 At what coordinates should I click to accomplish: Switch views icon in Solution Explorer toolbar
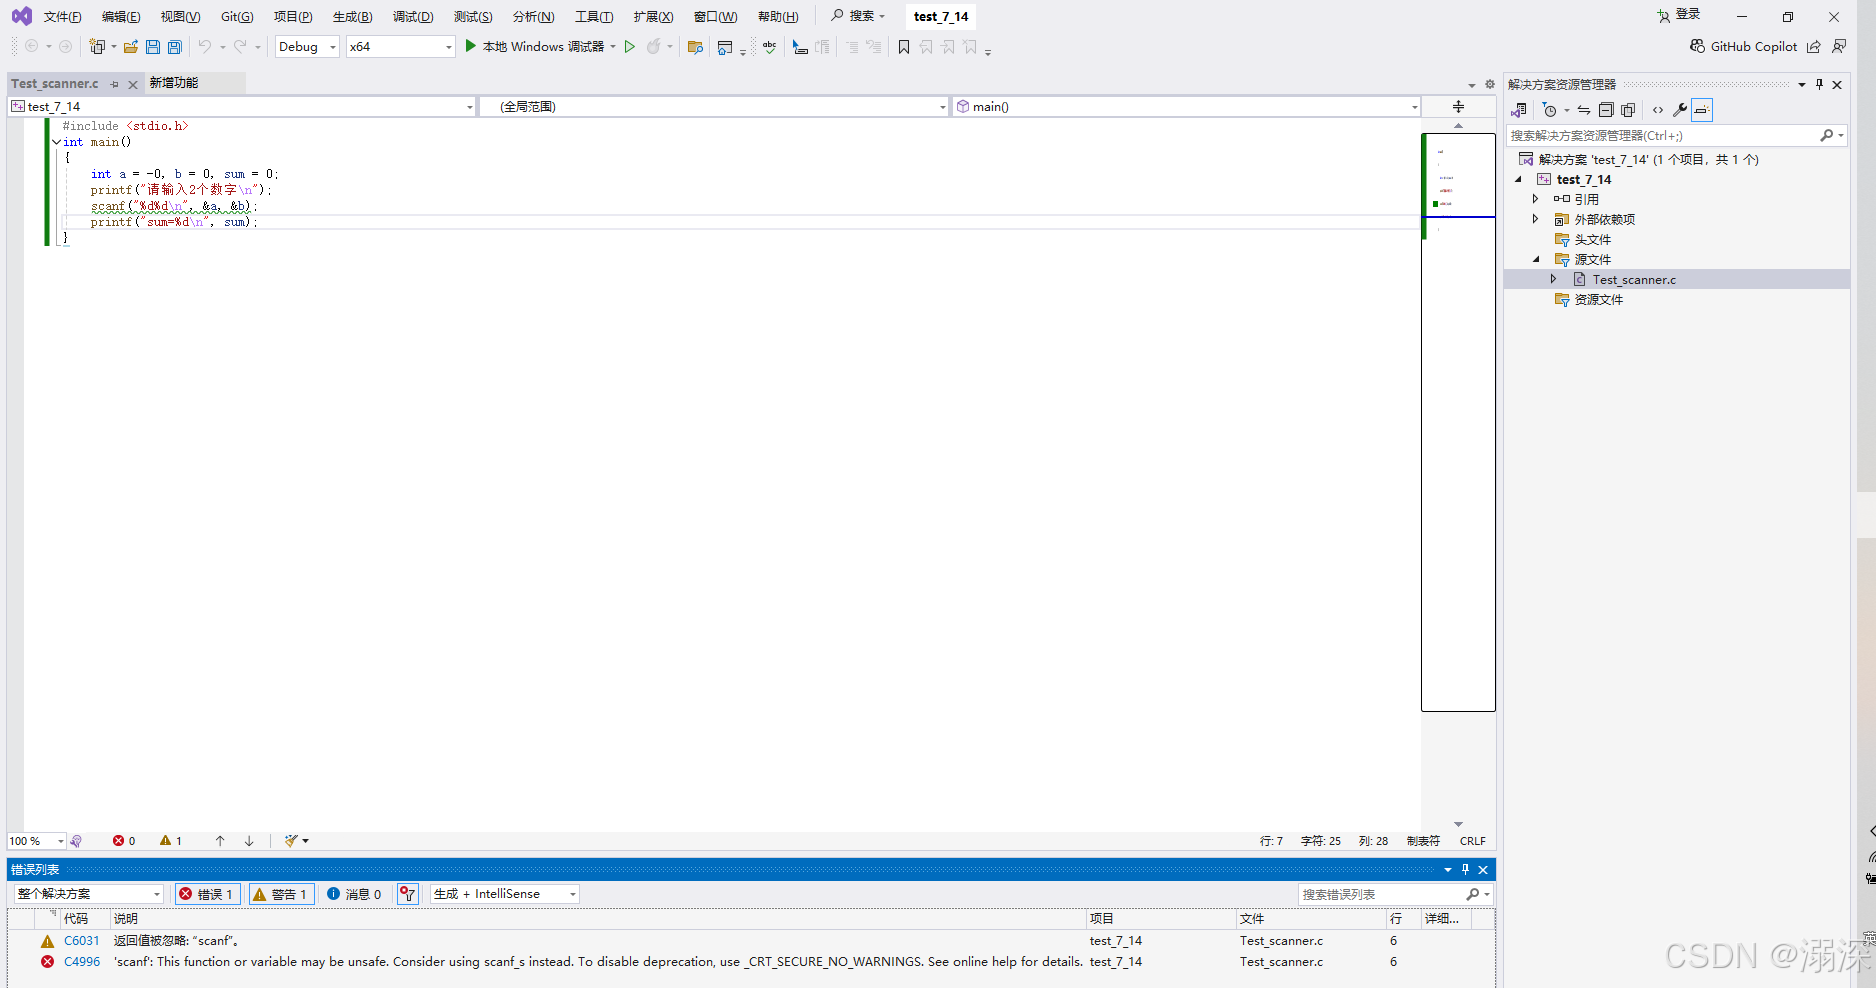1520,110
